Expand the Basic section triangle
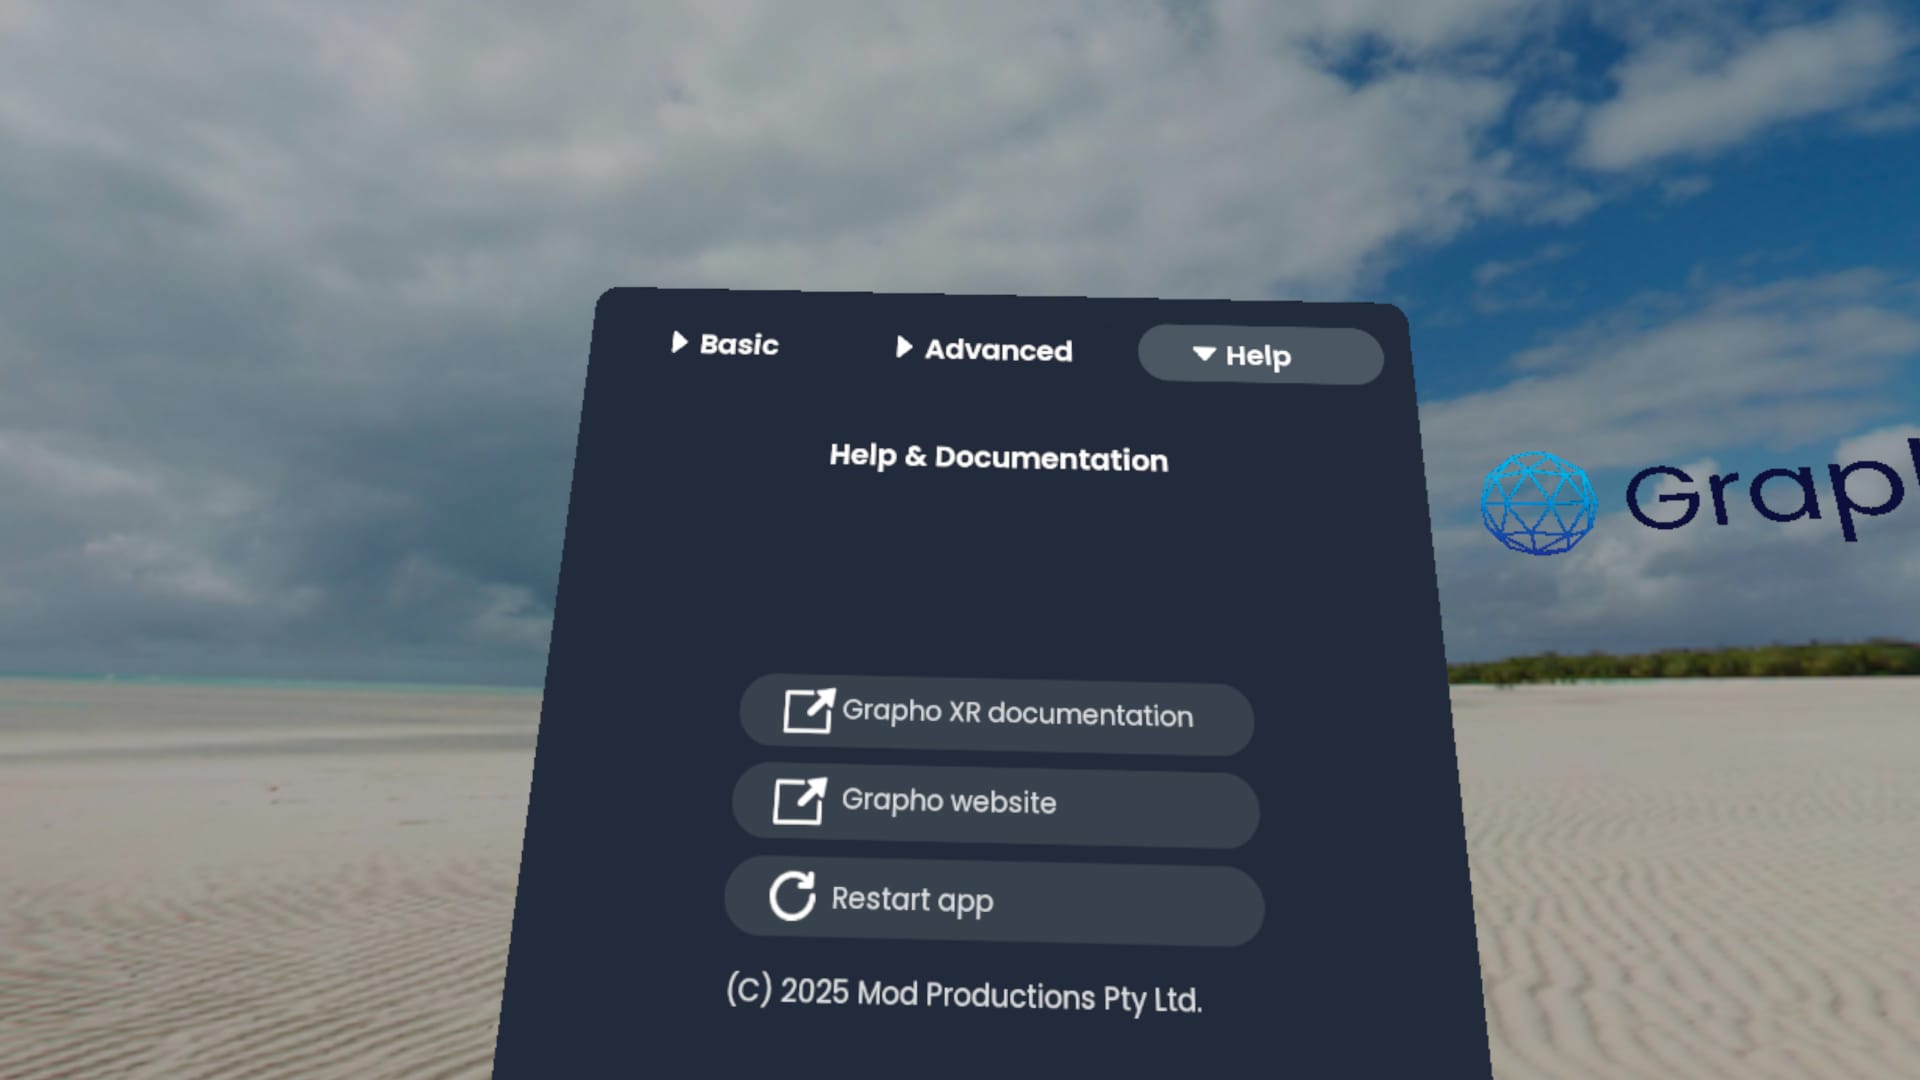1920x1080 pixels. pos(679,343)
